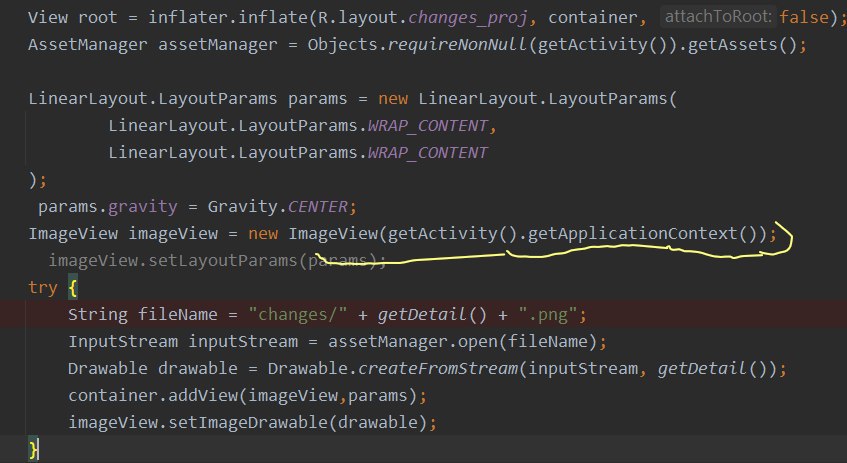The image size is (847, 463).
Task: Click the createFromStream method
Action: [438, 368]
